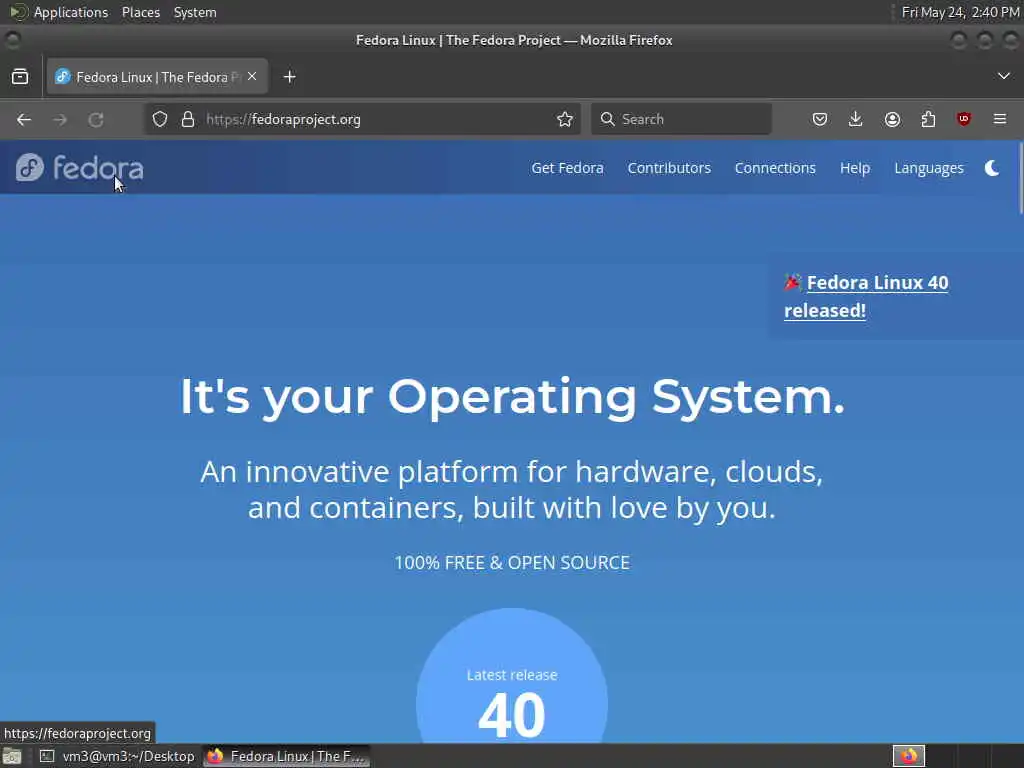Click the Fedora logo in header

click(x=80, y=168)
